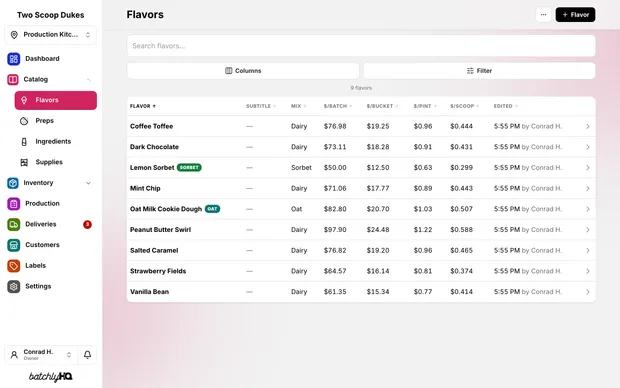620x388 pixels.
Task: Open the Labels tag icon
Action: coord(14,266)
